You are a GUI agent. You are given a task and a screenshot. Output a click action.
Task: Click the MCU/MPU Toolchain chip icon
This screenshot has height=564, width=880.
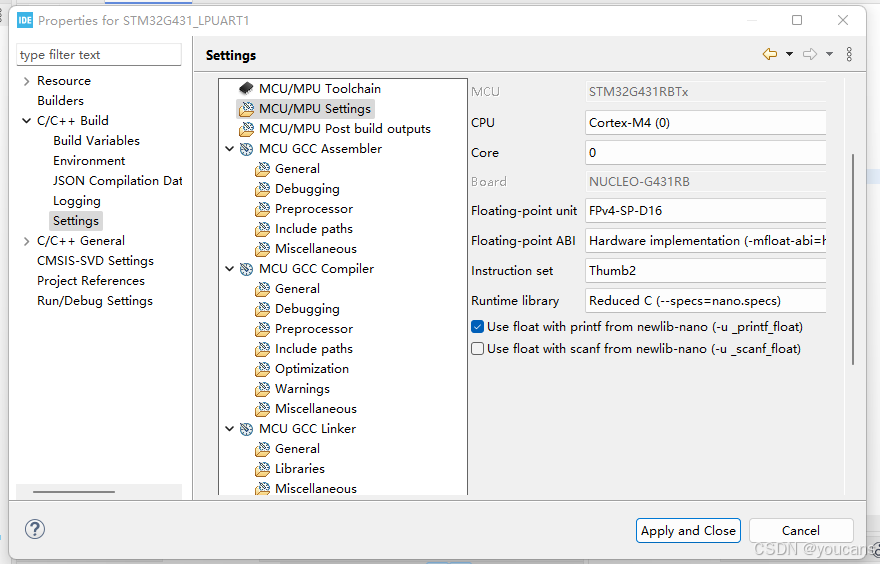[246, 89]
